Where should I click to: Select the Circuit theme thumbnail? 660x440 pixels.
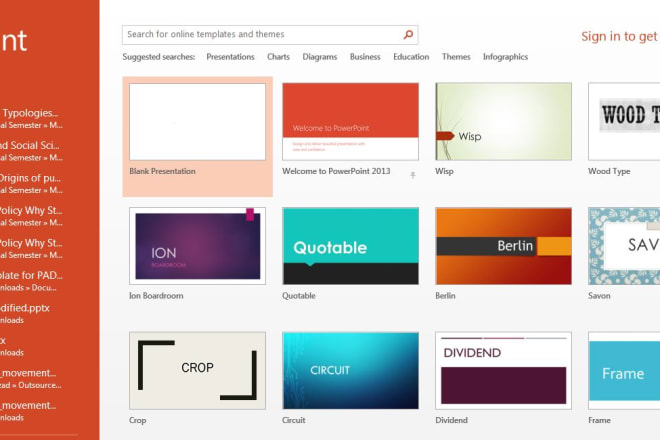(x=350, y=371)
